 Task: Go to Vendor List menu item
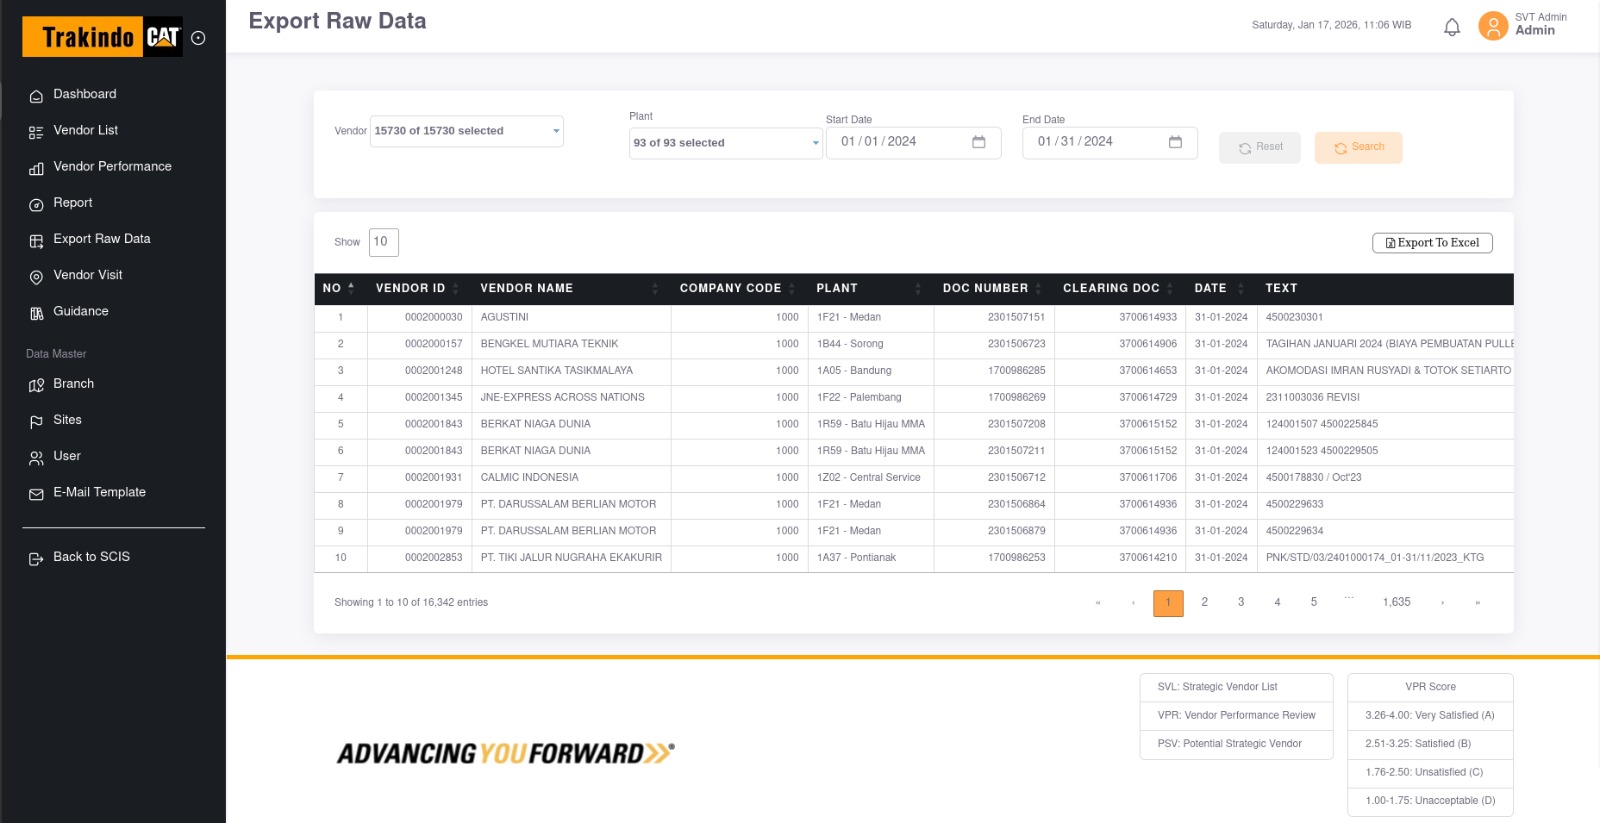click(86, 130)
